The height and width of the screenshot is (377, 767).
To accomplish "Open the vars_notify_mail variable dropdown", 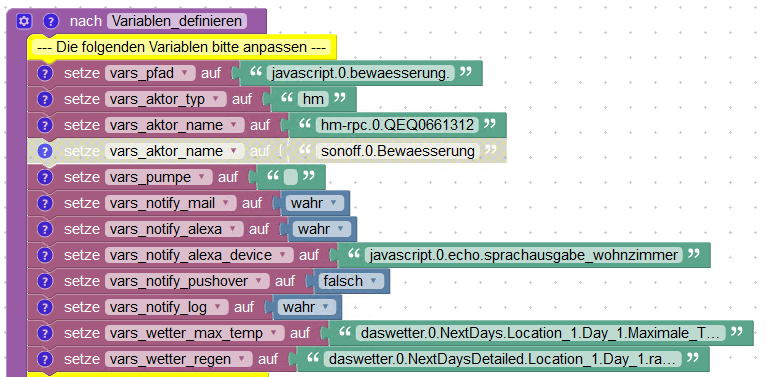I will tap(171, 203).
